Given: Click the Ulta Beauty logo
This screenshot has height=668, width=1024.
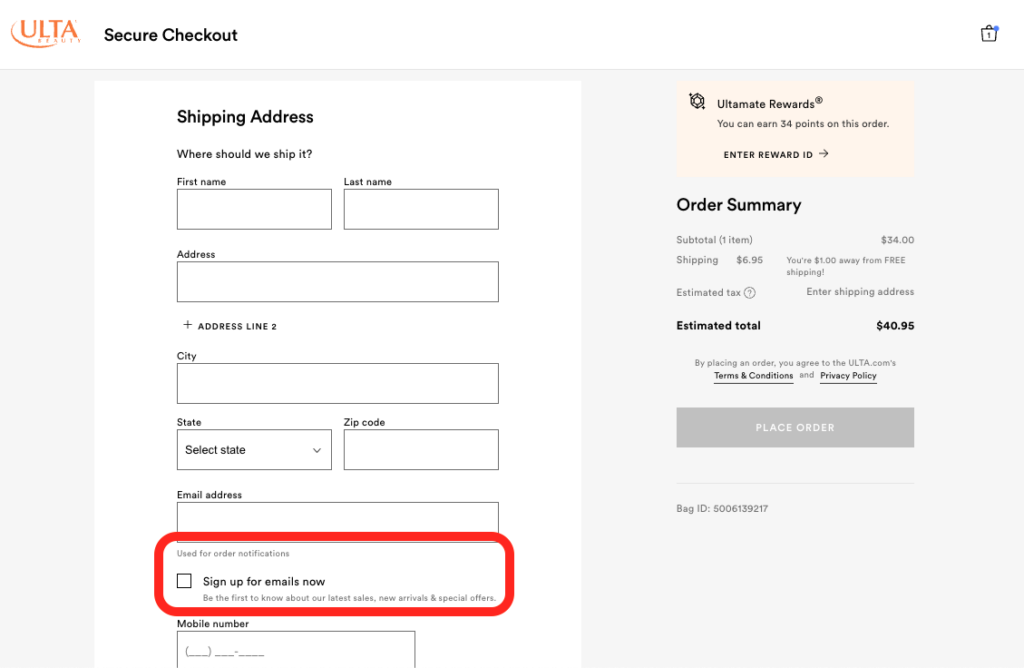Looking at the screenshot, I should tap(45, 33).
